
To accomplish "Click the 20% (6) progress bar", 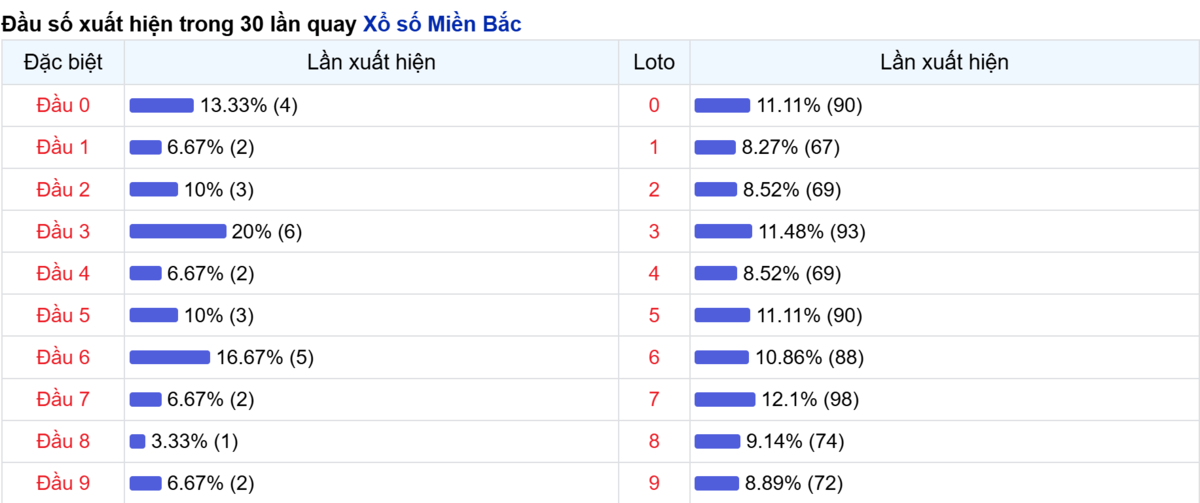I will [x=178, y=231].
